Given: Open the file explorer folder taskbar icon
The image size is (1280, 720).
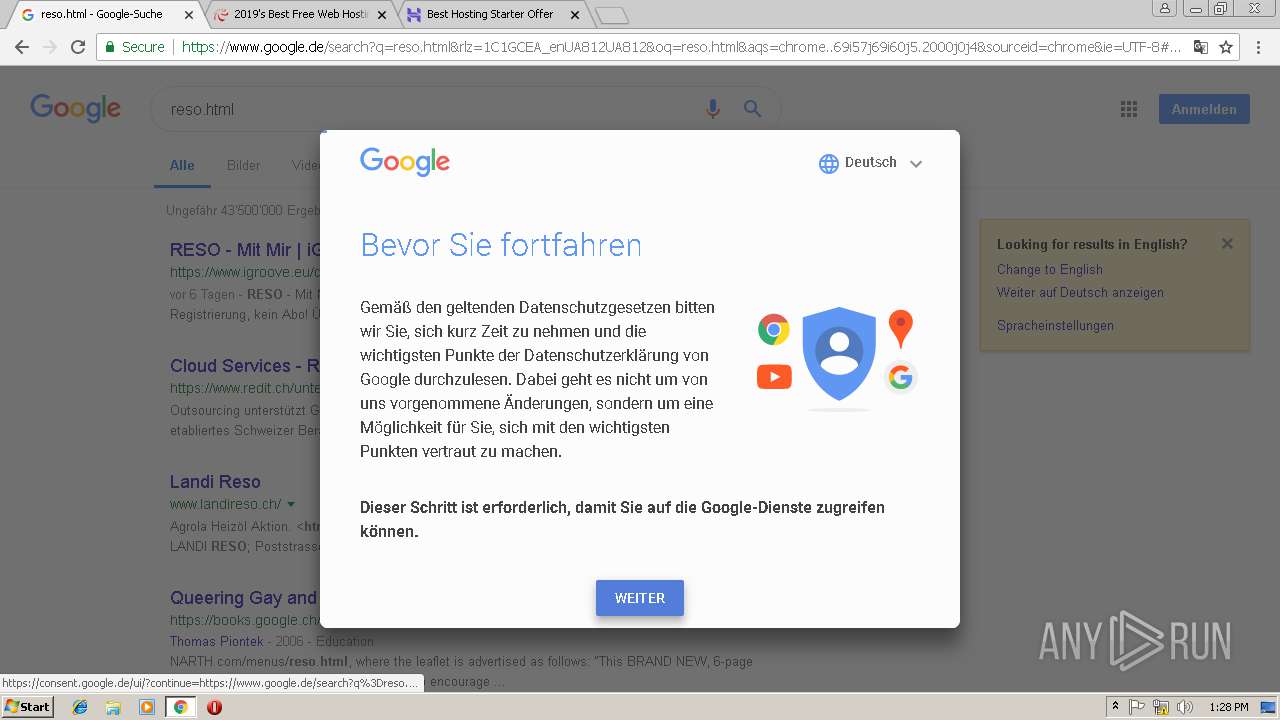Looking at the screenshot, I should point(113,707).
